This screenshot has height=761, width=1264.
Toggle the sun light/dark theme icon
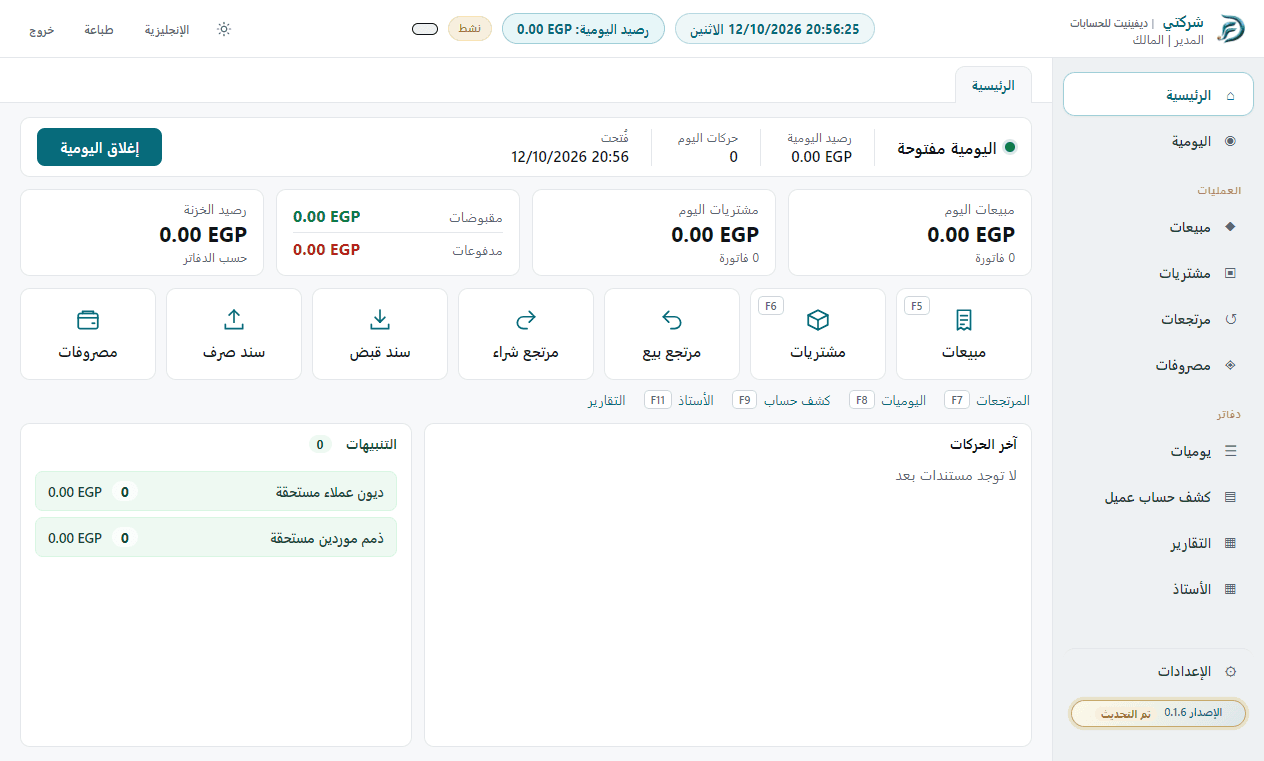point(224,29)
